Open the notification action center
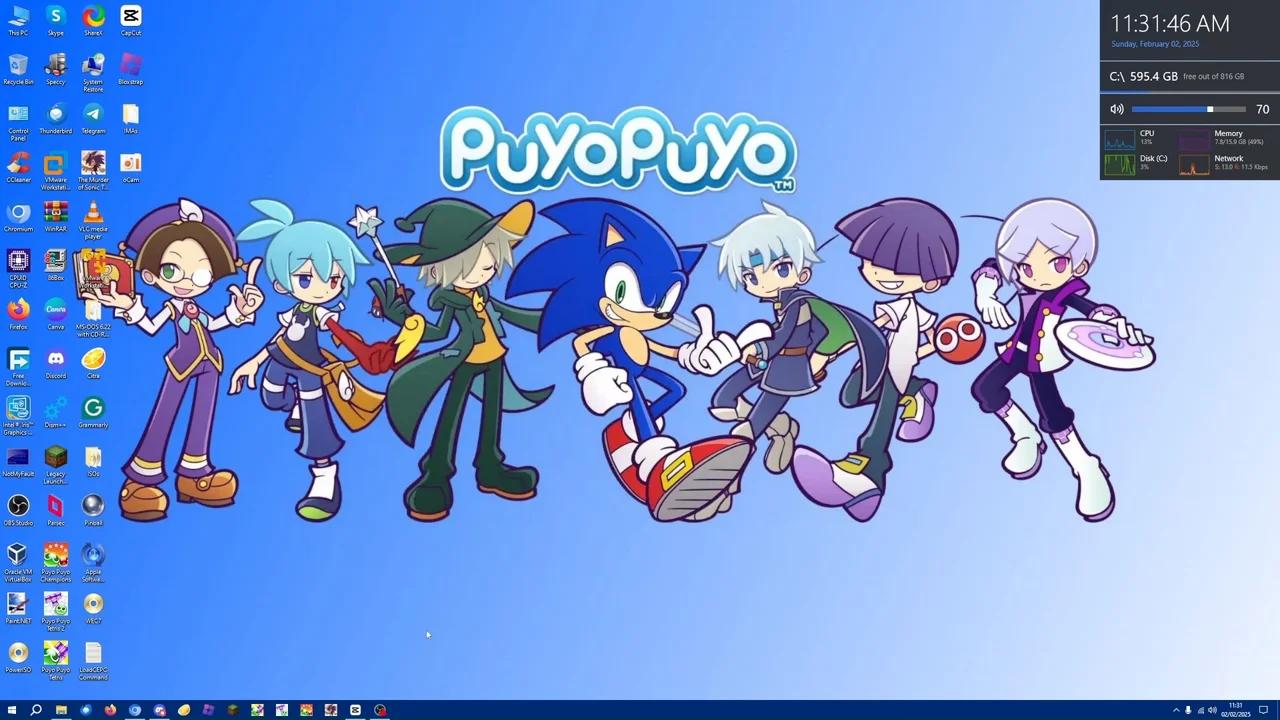The height and width of the screenshot is (720, 1280). click(1263, 710)
